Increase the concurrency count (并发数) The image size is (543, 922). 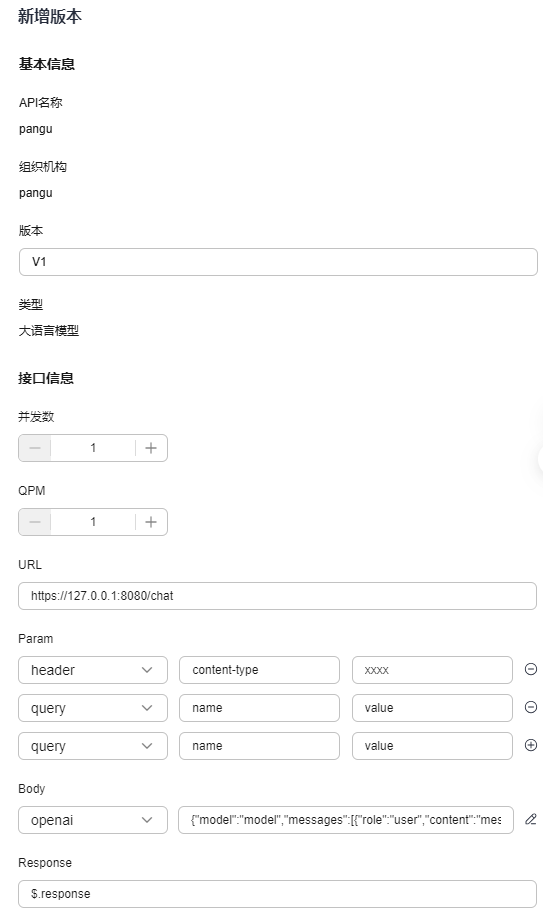pyautogui.click(x=151, y=448)
